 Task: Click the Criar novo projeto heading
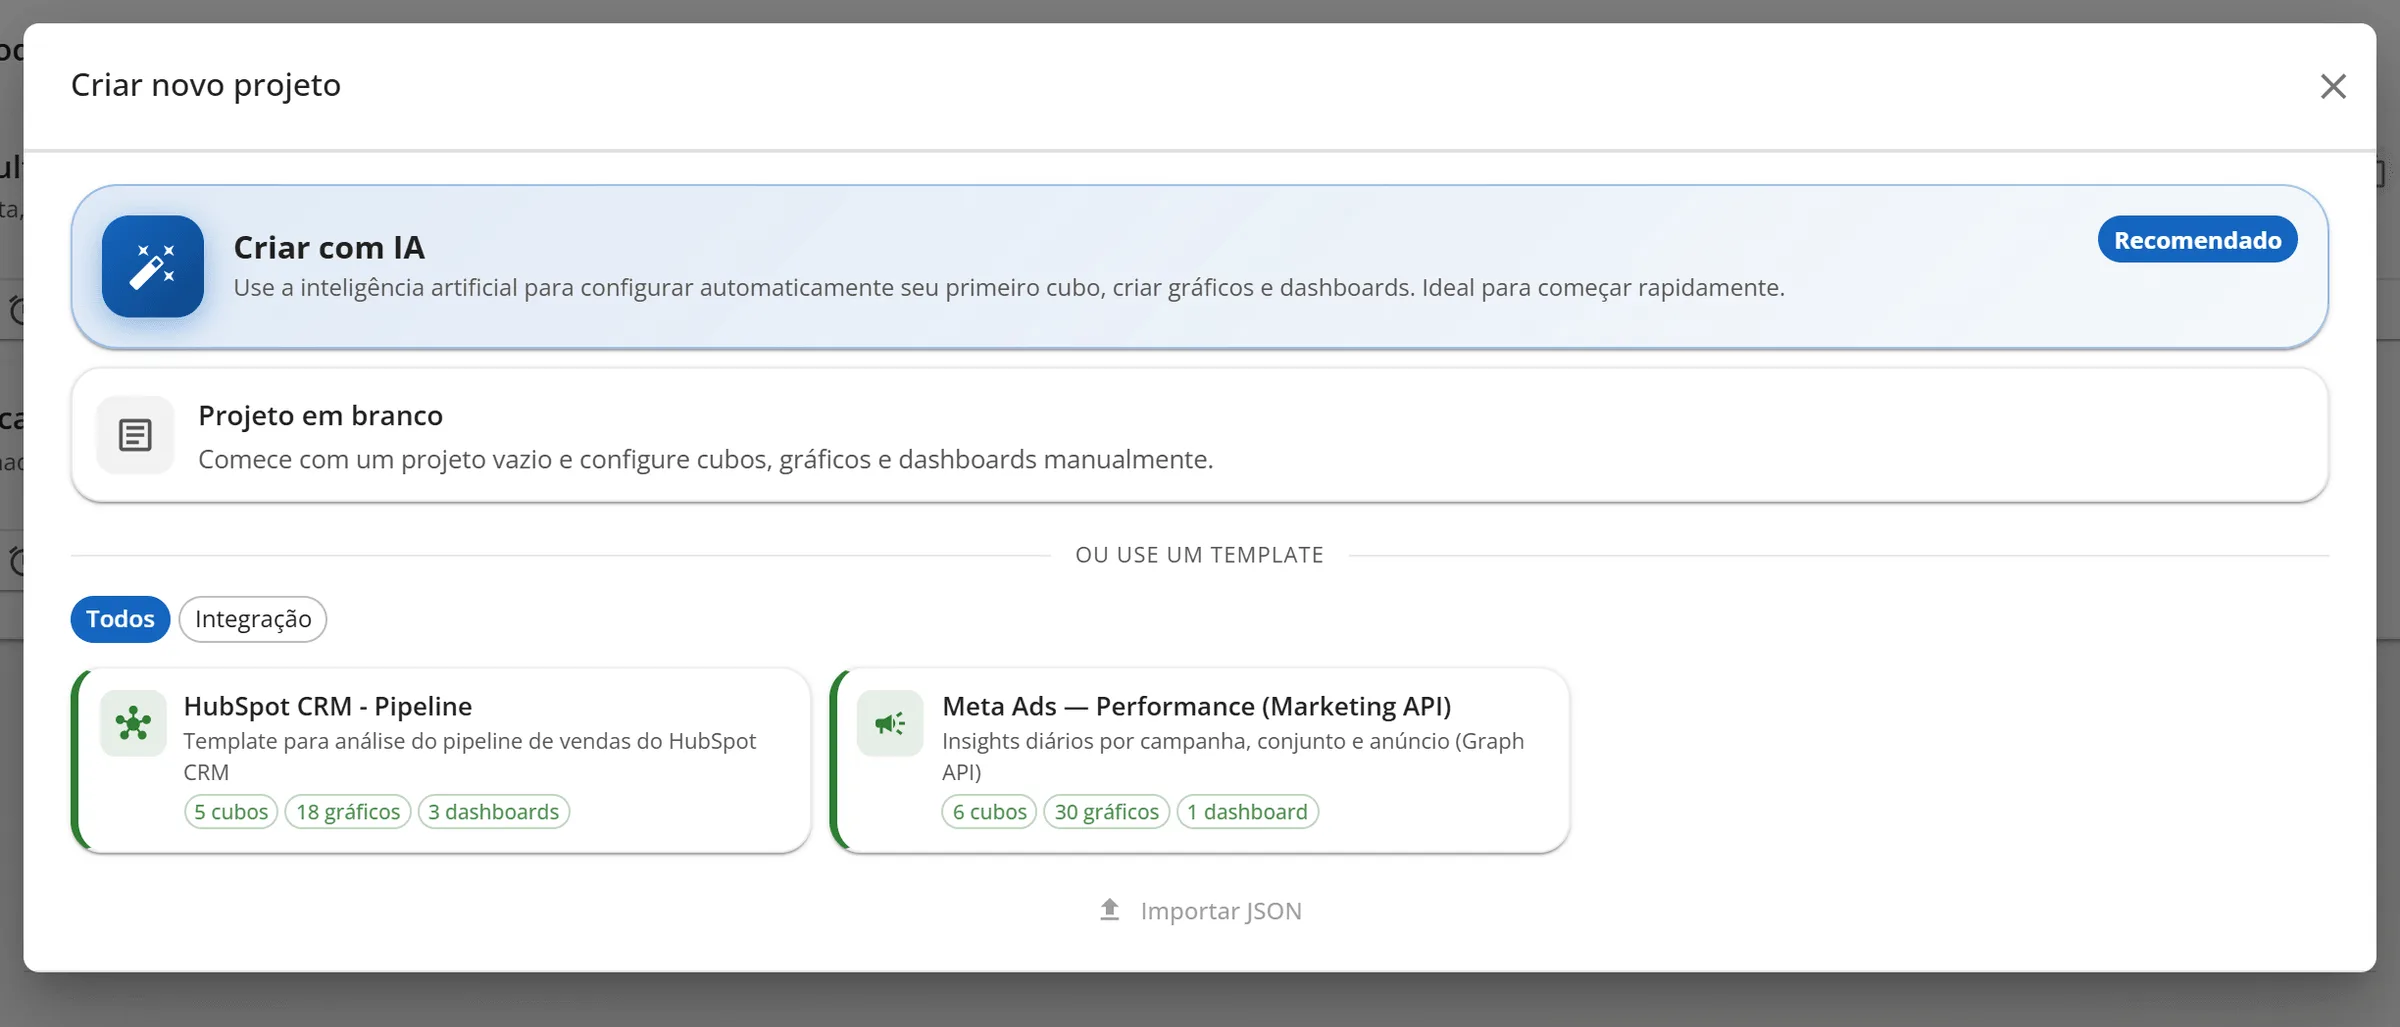[x=205, y=85]
